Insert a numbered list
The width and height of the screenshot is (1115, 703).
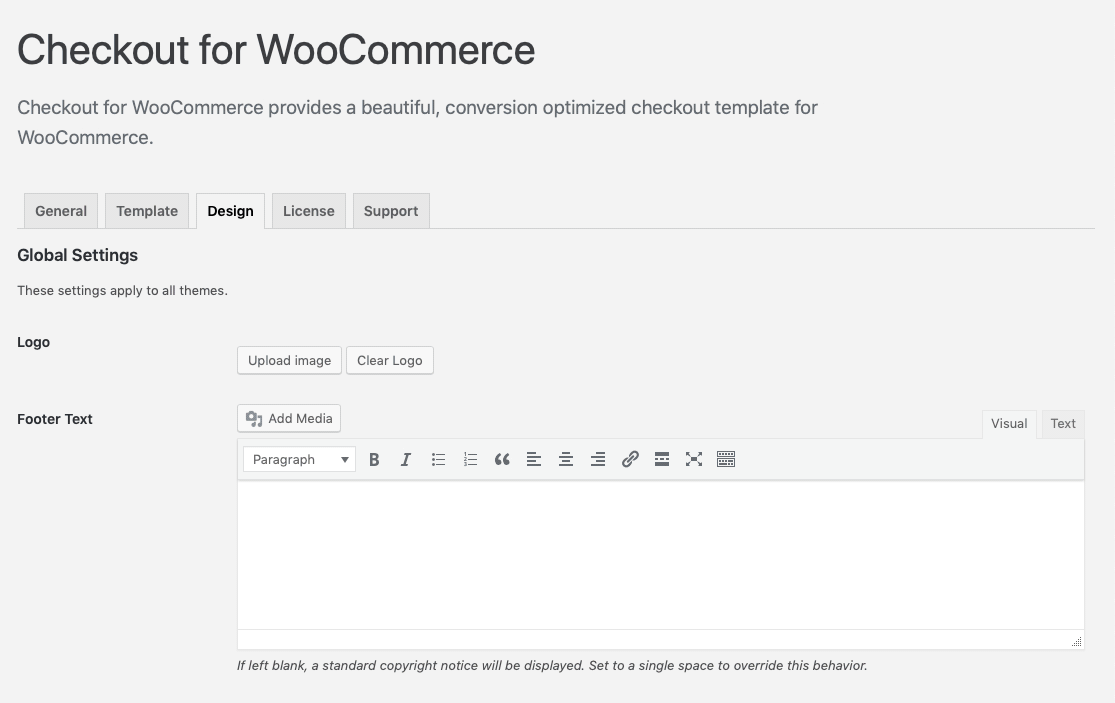470,460
